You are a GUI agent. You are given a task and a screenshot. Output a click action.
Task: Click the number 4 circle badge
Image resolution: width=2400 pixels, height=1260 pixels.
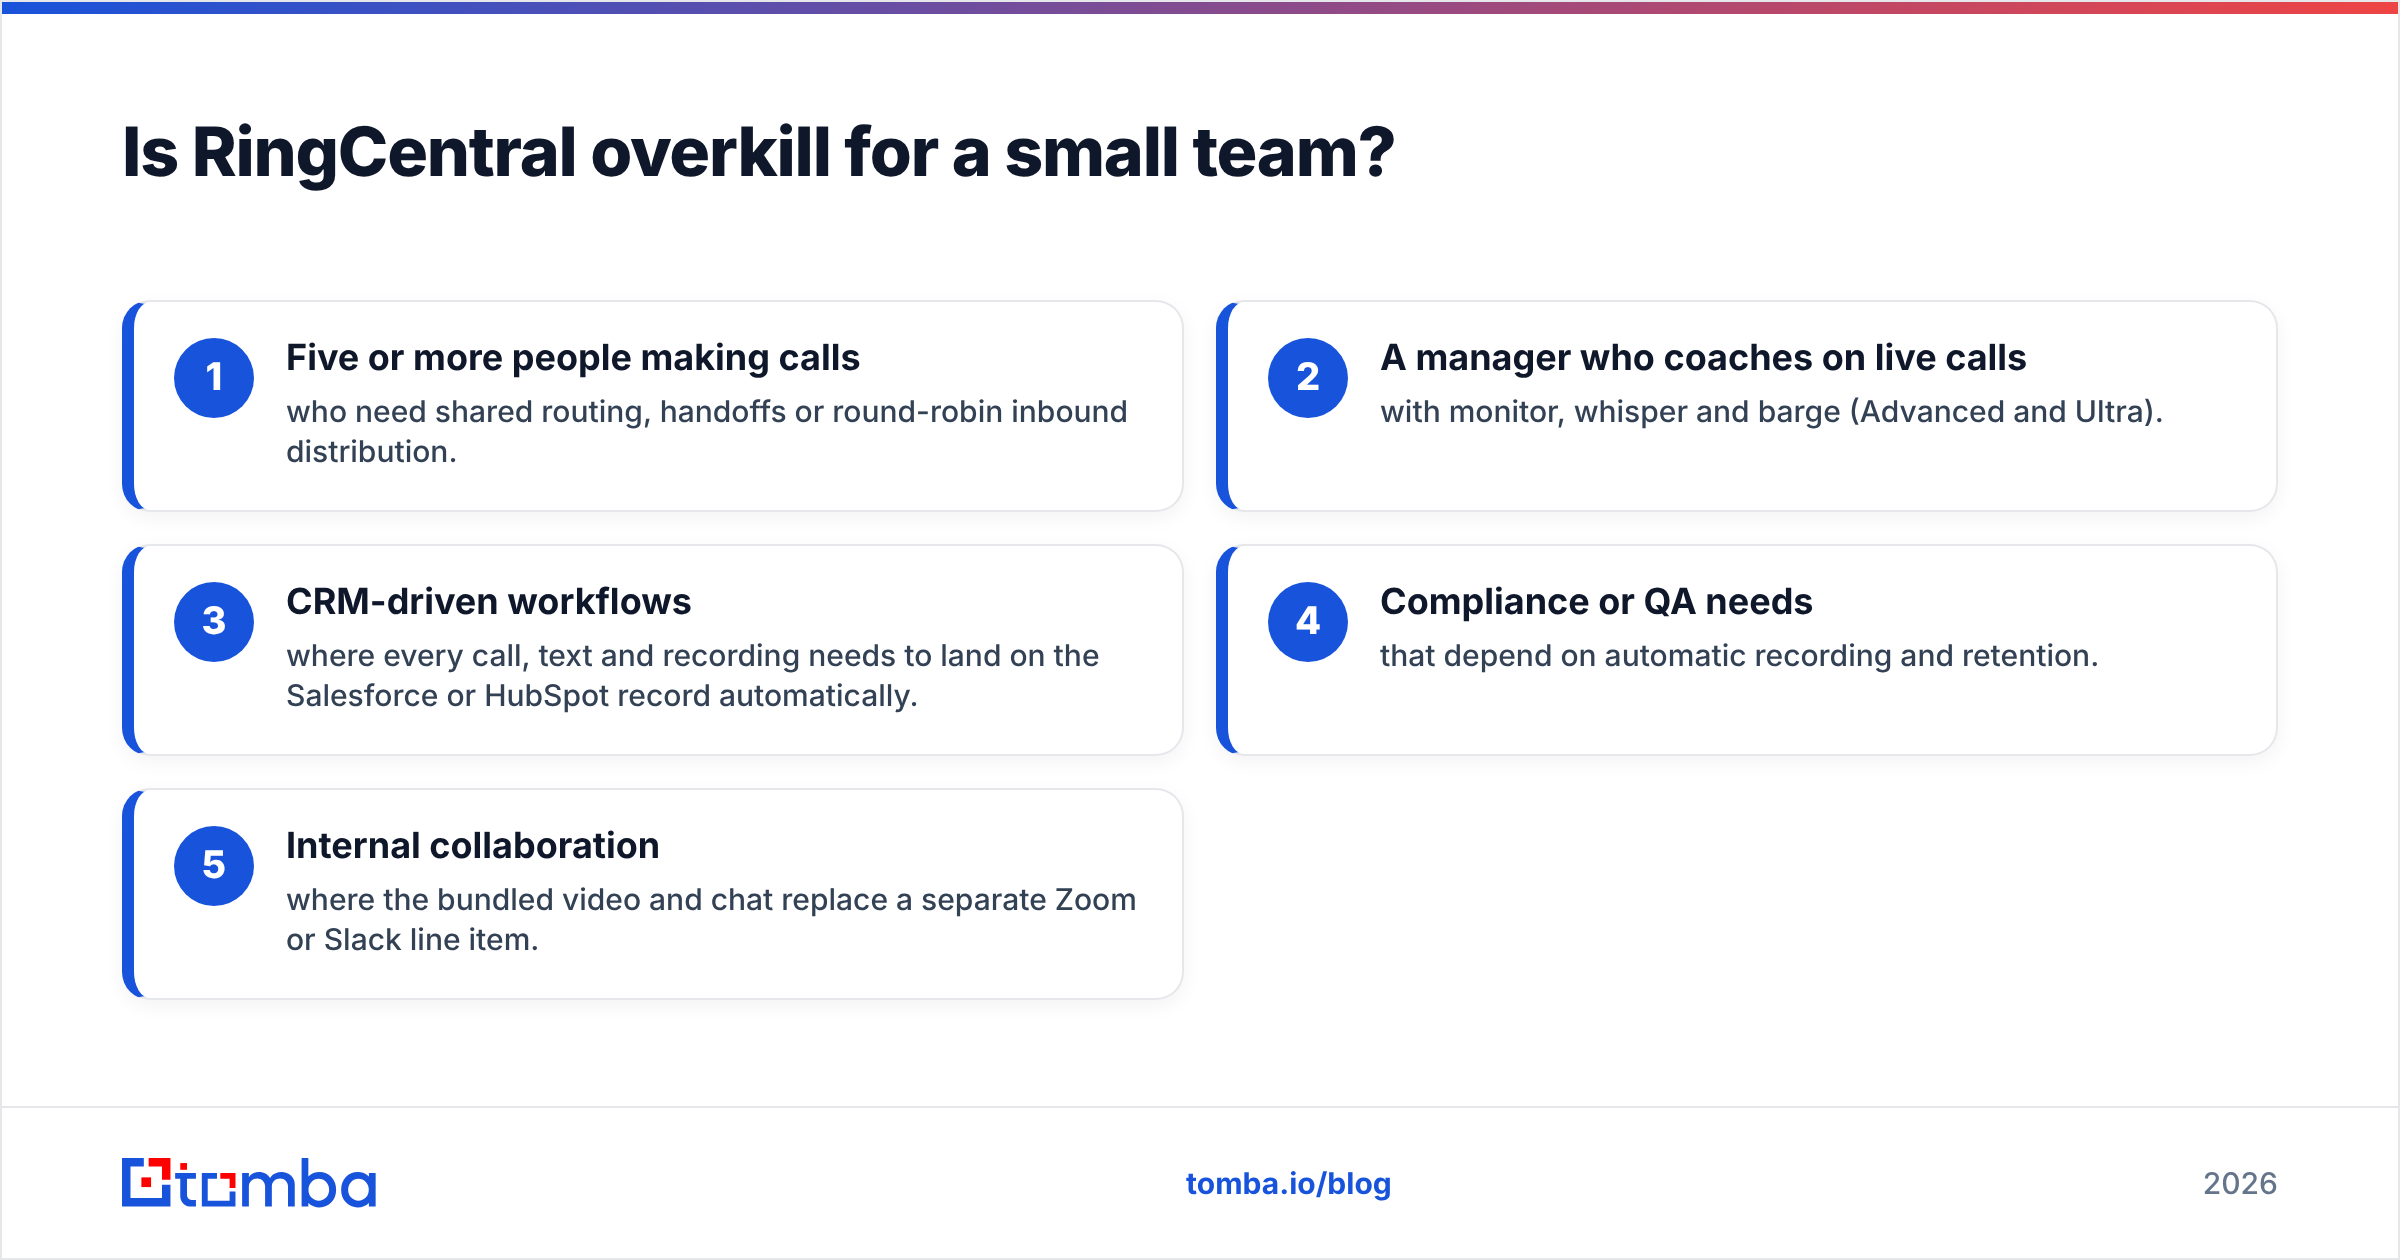click(1308, 622)
